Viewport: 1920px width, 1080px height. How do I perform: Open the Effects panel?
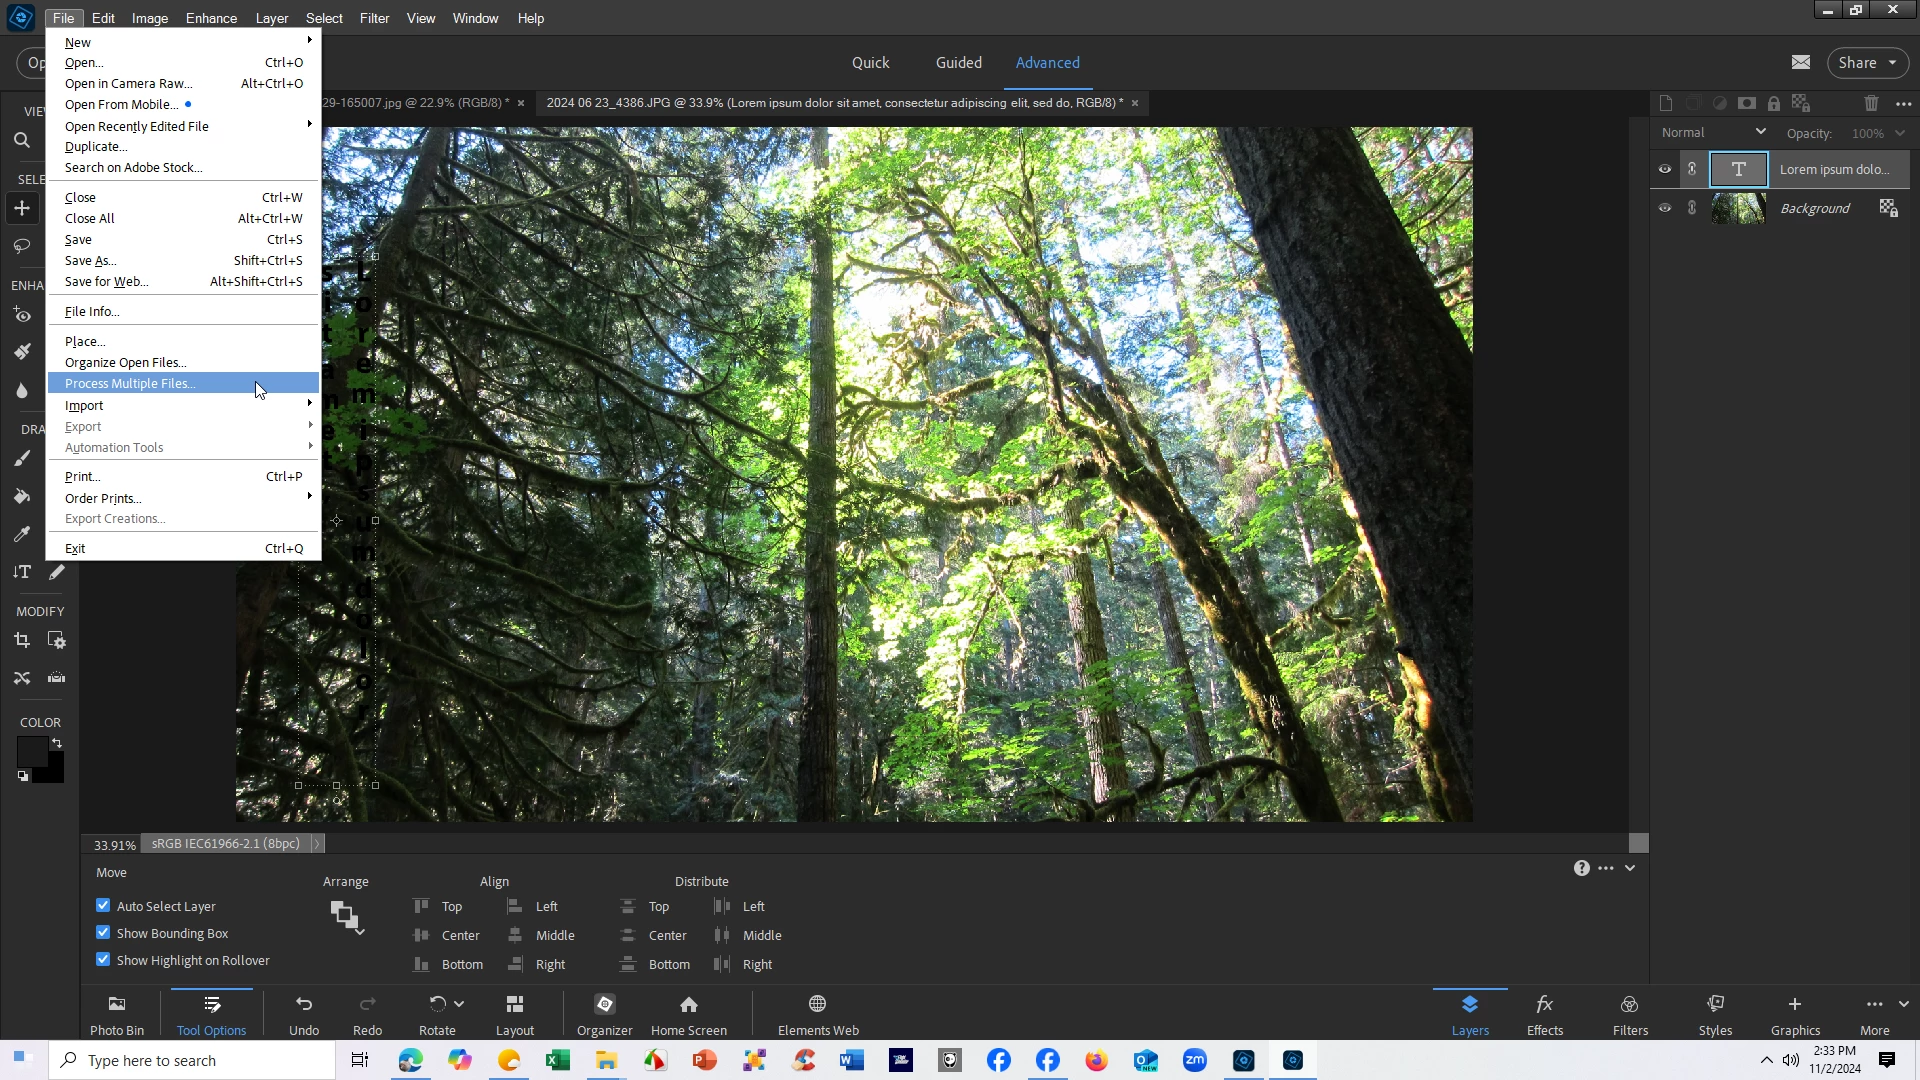pos(1544,1014)
